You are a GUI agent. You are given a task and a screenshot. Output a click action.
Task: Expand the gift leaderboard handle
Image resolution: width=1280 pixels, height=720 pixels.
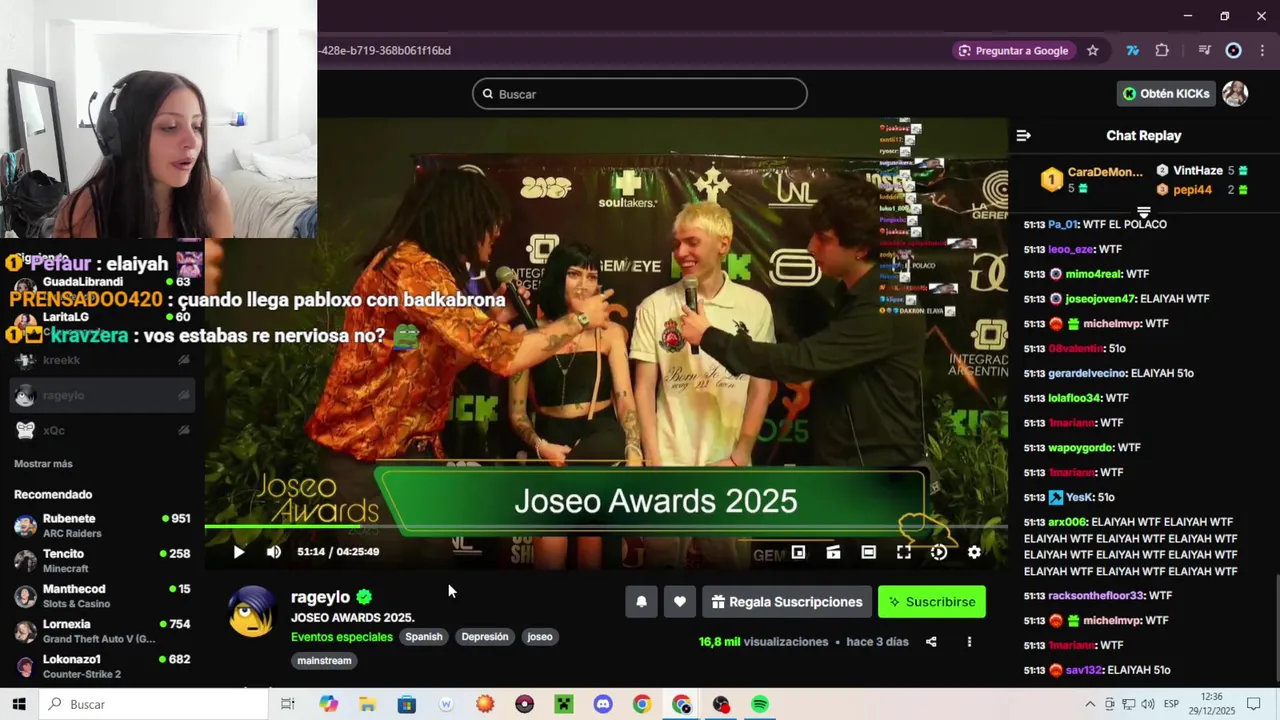[1144, 212]
